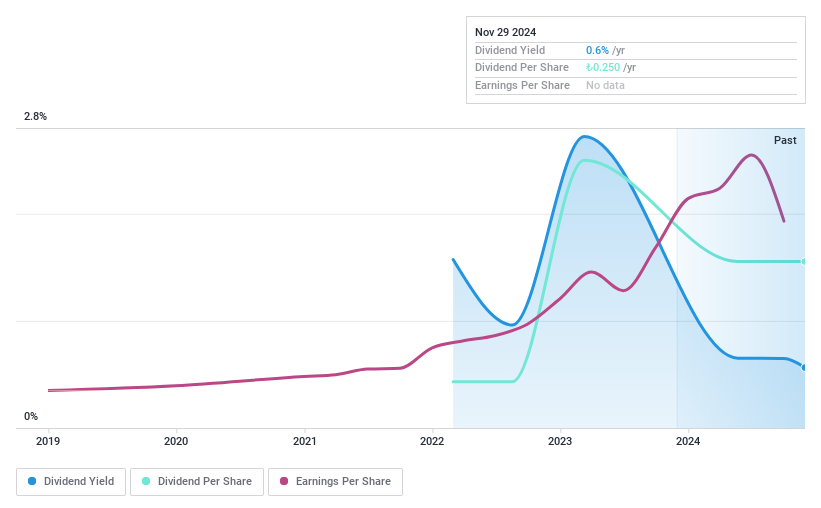Image resolution: width=821 pixels, height=508 pixels.
Task: Click the 0% y-axis label
Action: tap(31, 416)
